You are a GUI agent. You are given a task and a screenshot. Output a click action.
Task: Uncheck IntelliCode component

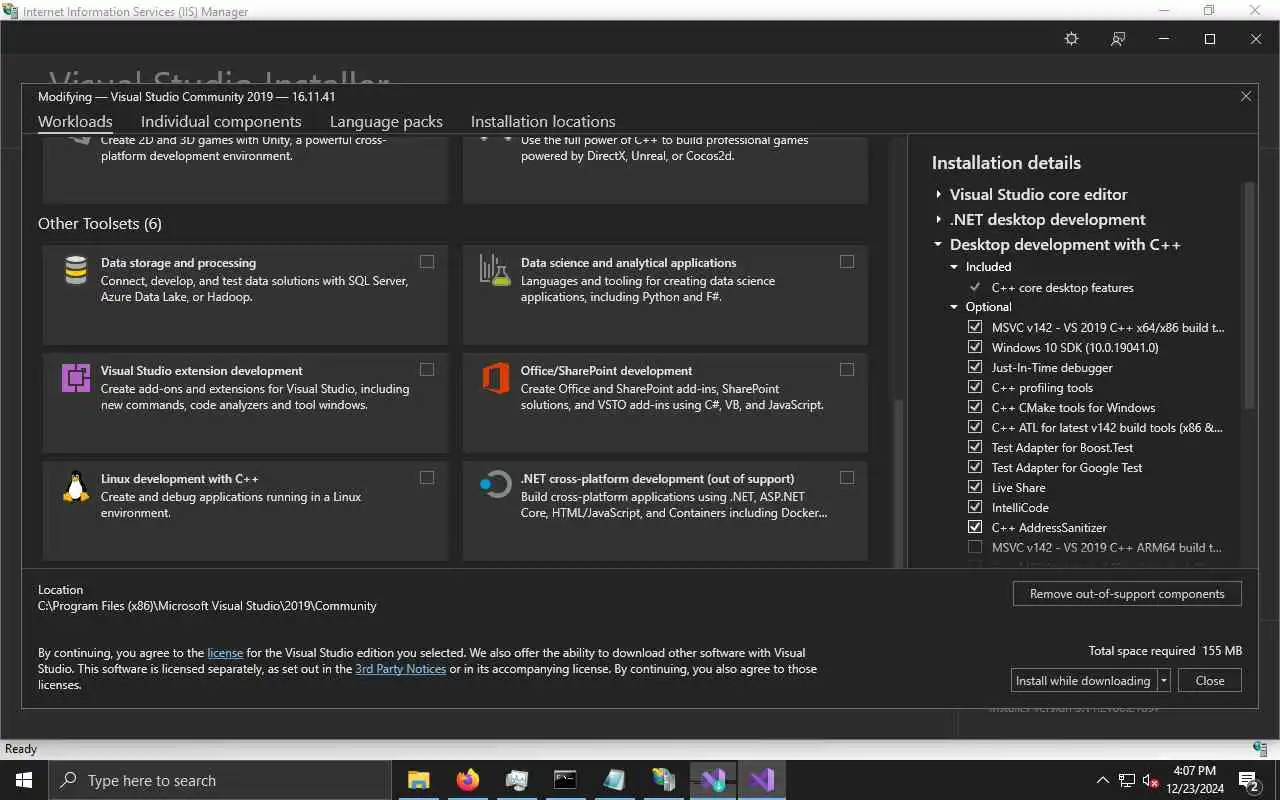click(975, 507)
